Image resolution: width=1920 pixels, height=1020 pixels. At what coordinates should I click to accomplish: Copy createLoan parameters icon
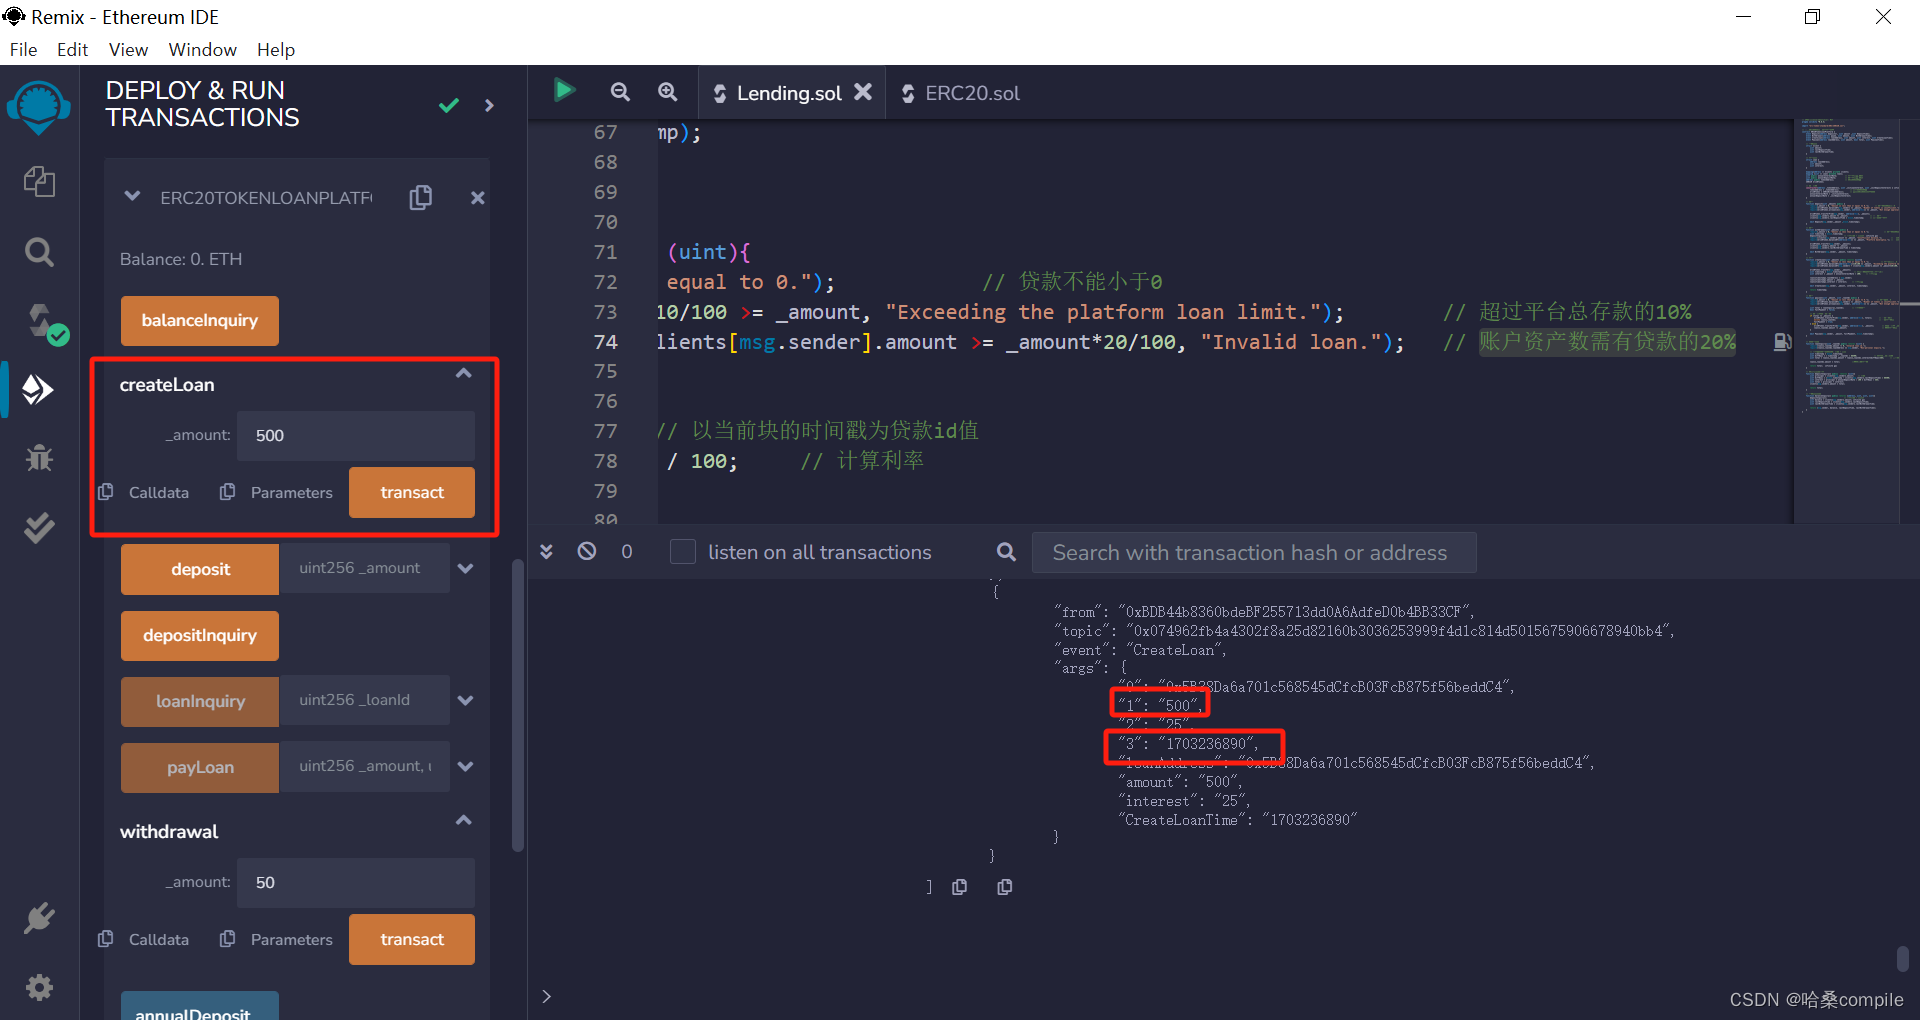228,492
